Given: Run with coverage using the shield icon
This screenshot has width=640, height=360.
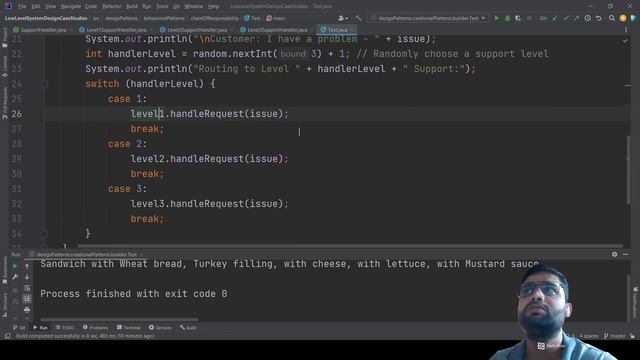Looking at the screenshot, I should [518, 18].
